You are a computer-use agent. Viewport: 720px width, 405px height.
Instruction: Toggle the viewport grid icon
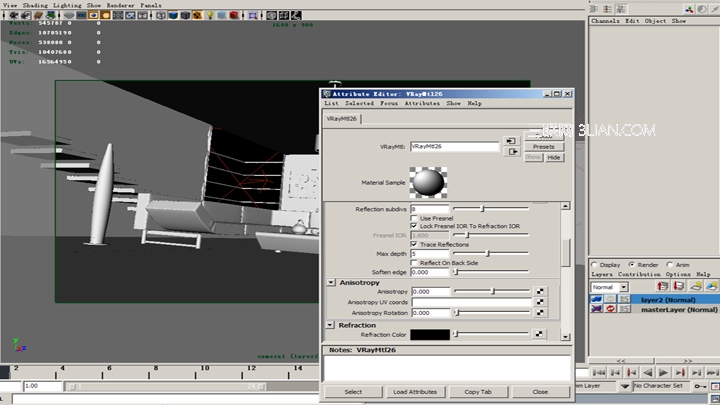(69, 15)
